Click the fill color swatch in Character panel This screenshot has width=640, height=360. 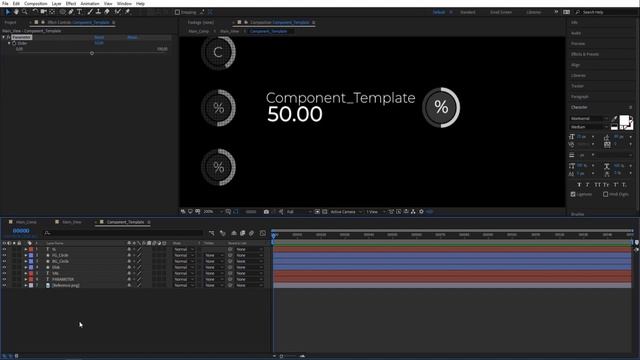pyautogui.click(x=624, y=120)
